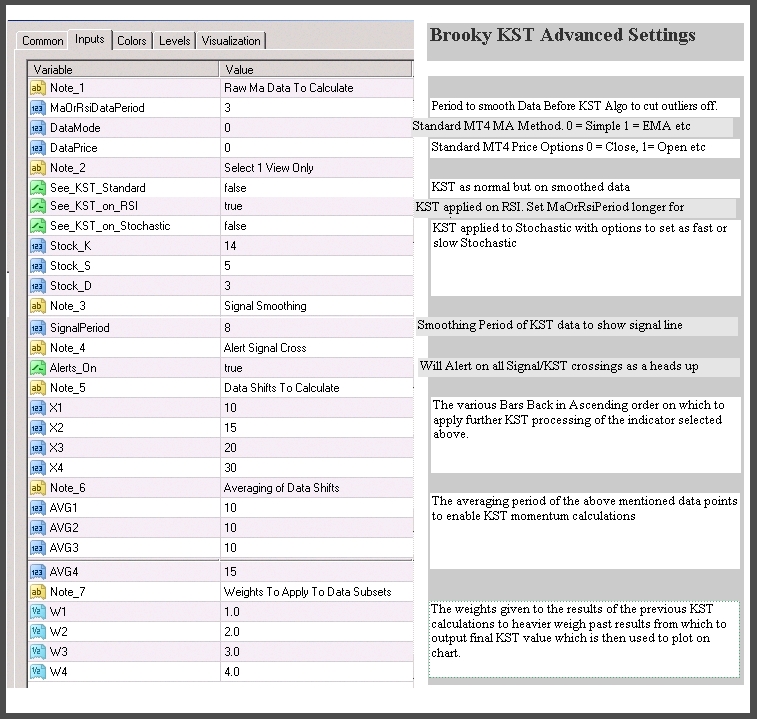This screenshot has width=757, height=719.
Task: Select the AVG4 value 15
Action: point(317,572)
